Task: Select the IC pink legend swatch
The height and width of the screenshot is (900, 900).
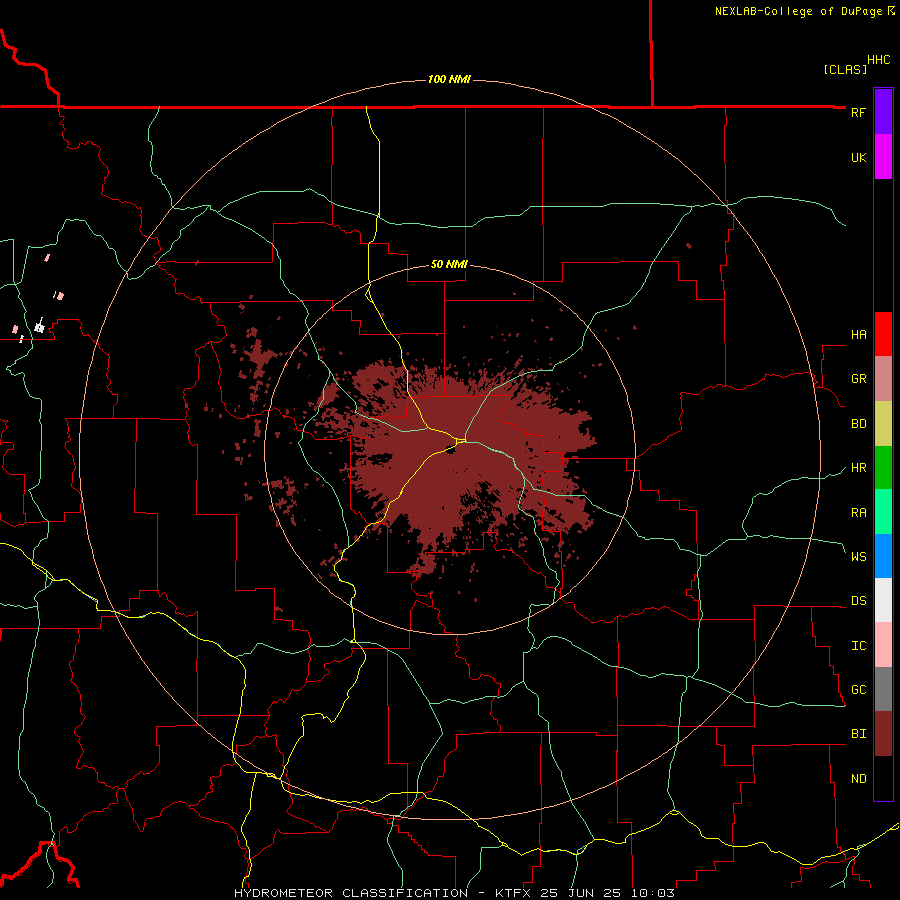Action: point(883,645)
